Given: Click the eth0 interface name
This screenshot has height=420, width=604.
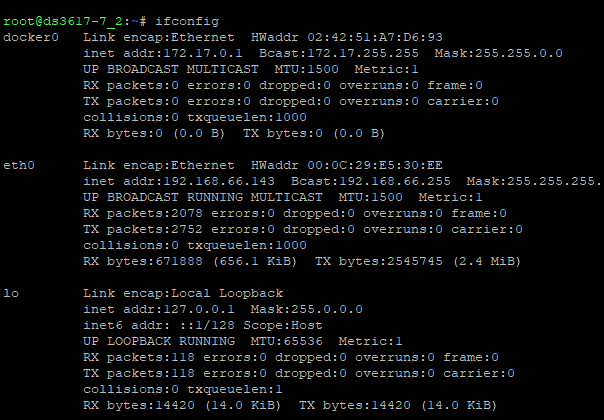Looking at the screenshot, I should click(19, 165).
